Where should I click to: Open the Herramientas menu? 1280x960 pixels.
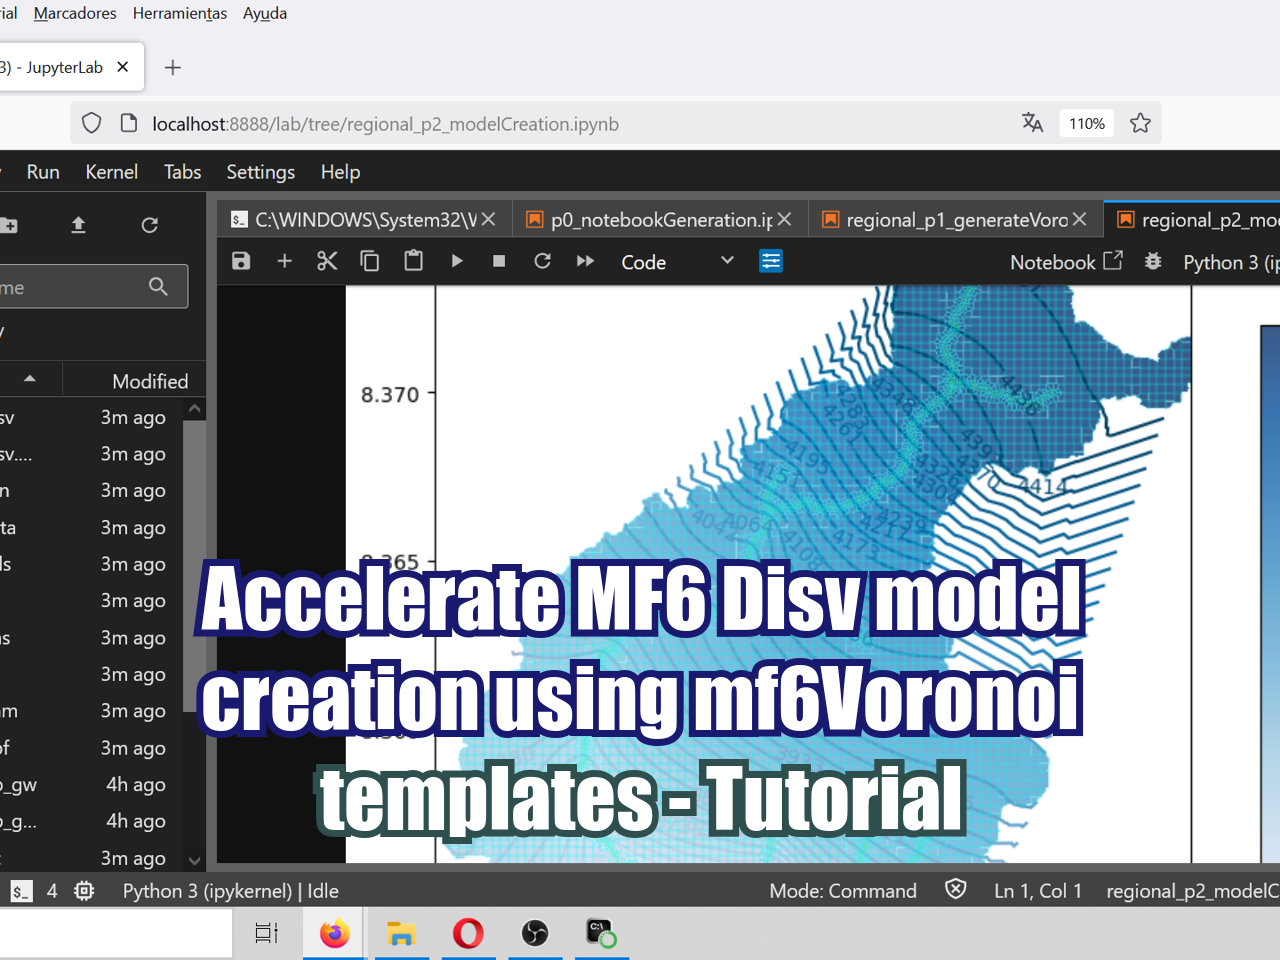180,13
